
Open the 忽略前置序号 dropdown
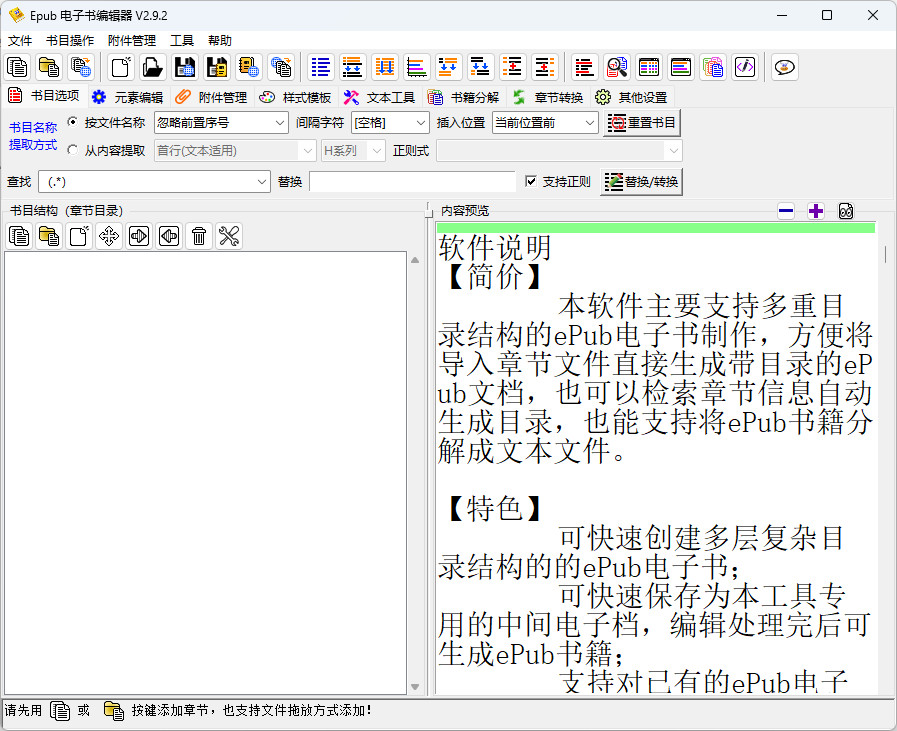click(x=221, y=122)
